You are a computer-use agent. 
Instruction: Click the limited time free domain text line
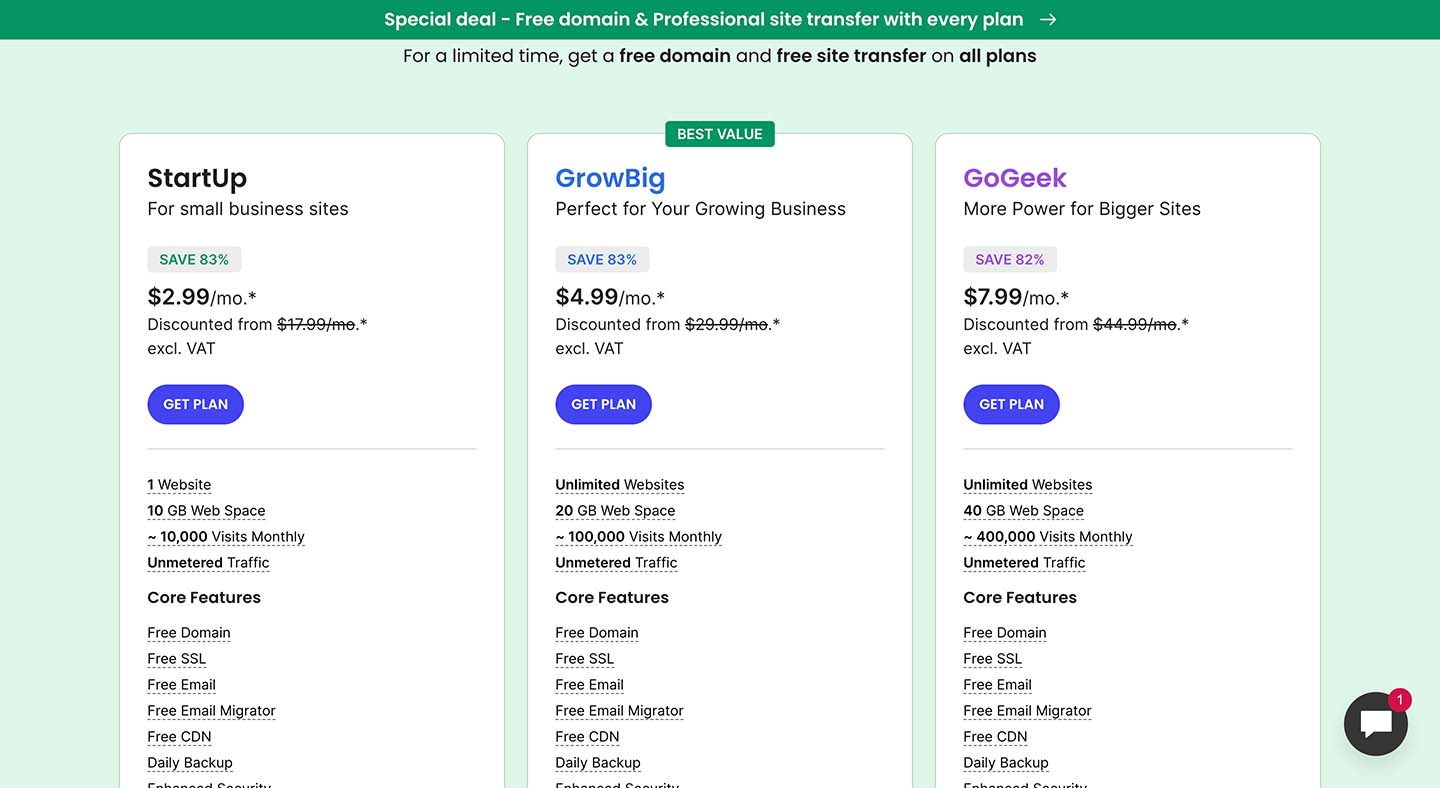tap(720, 56)
